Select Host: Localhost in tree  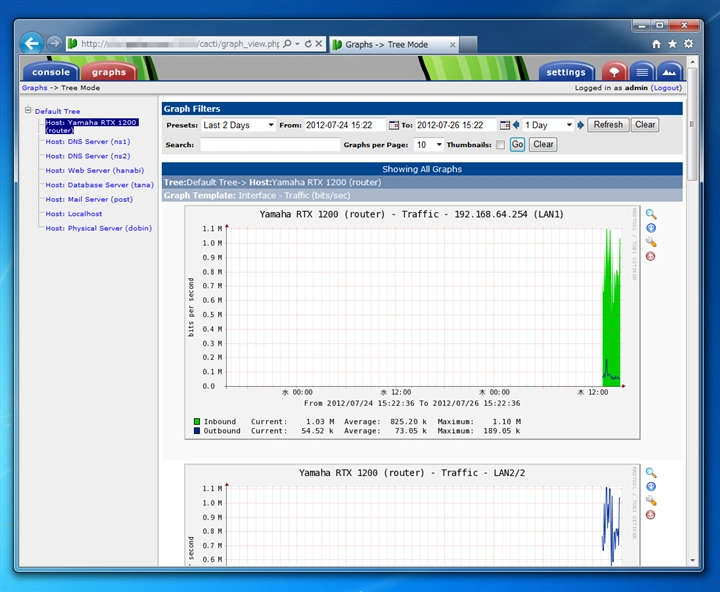click(74, 214)
